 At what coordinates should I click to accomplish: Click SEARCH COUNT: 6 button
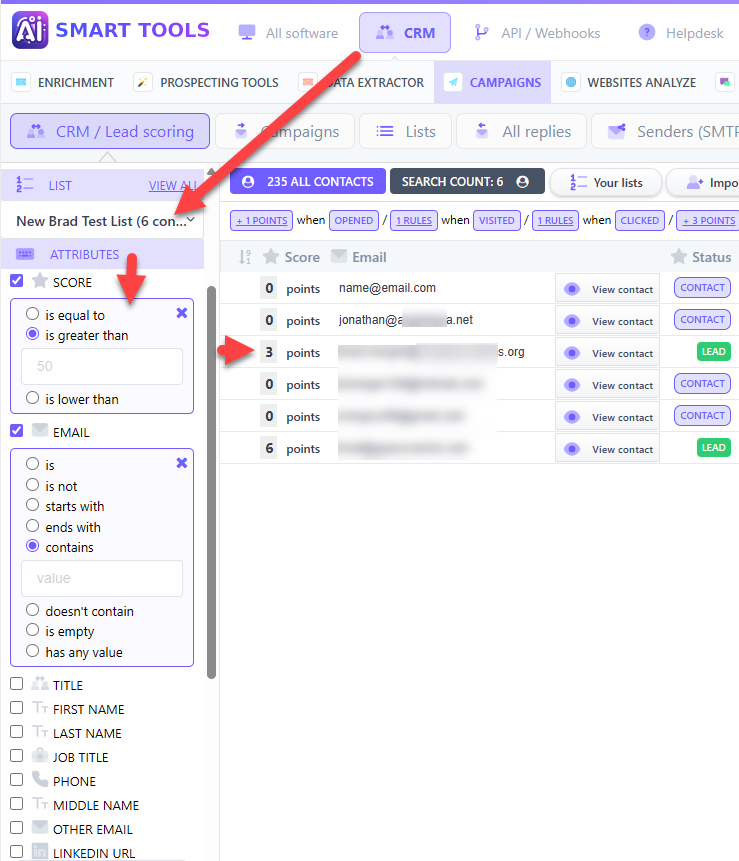pos(467,182)
